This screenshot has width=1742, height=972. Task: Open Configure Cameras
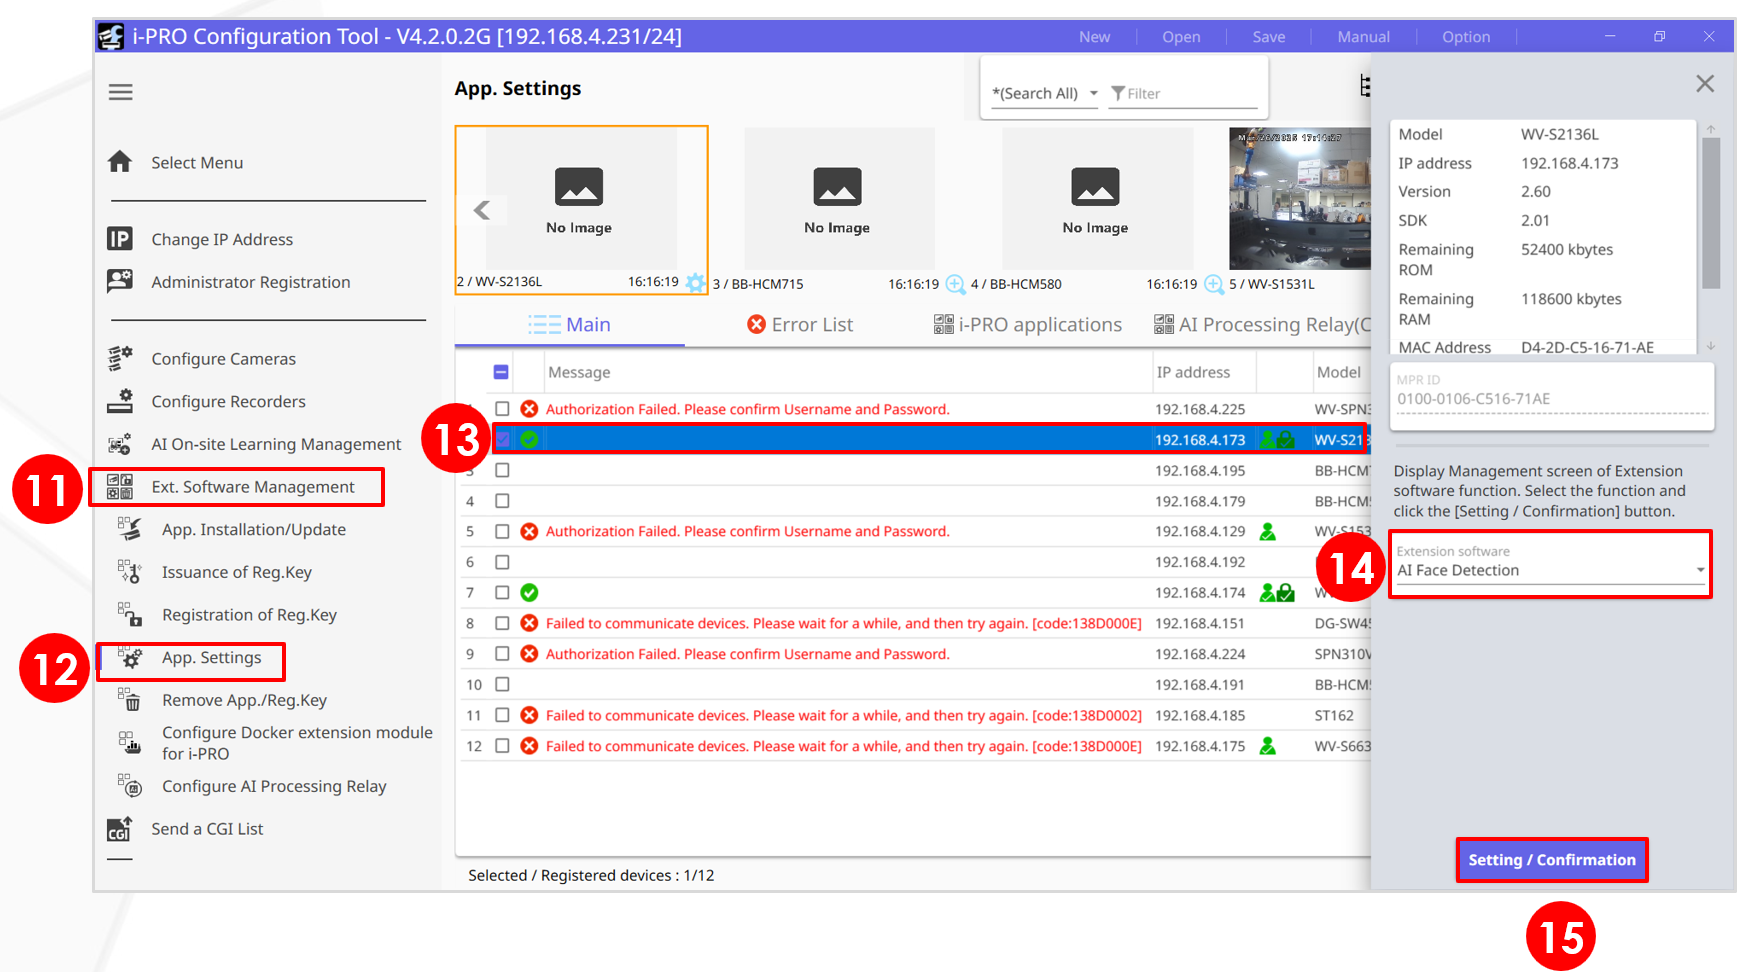tap(223, 358)
